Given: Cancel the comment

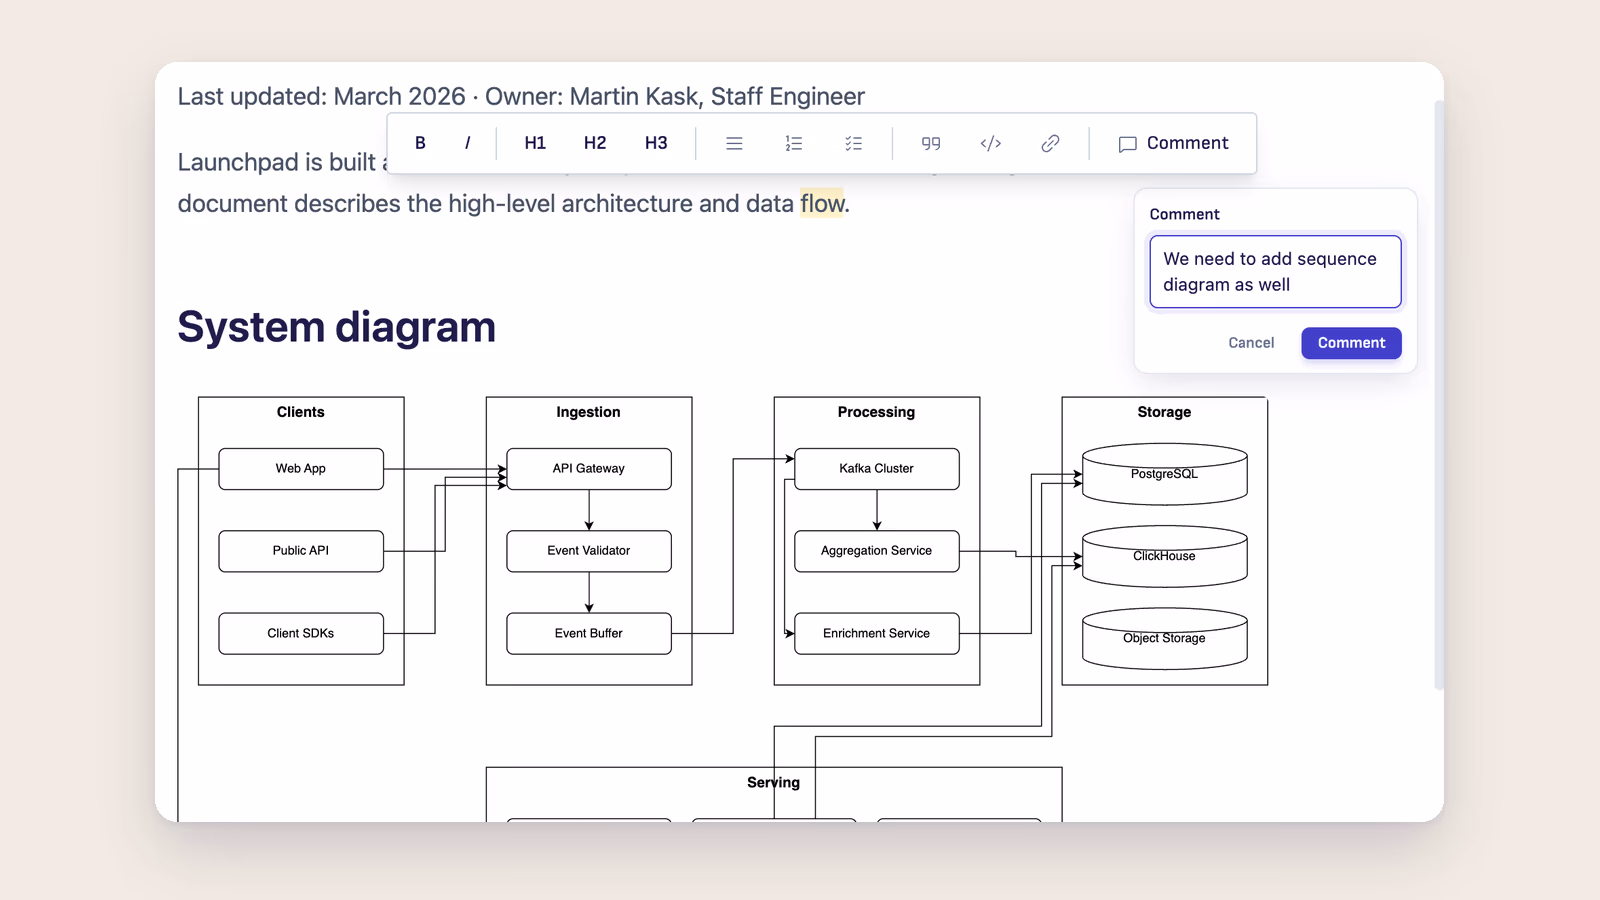Looking at the screenshot, I should [x=1251, y=343].
